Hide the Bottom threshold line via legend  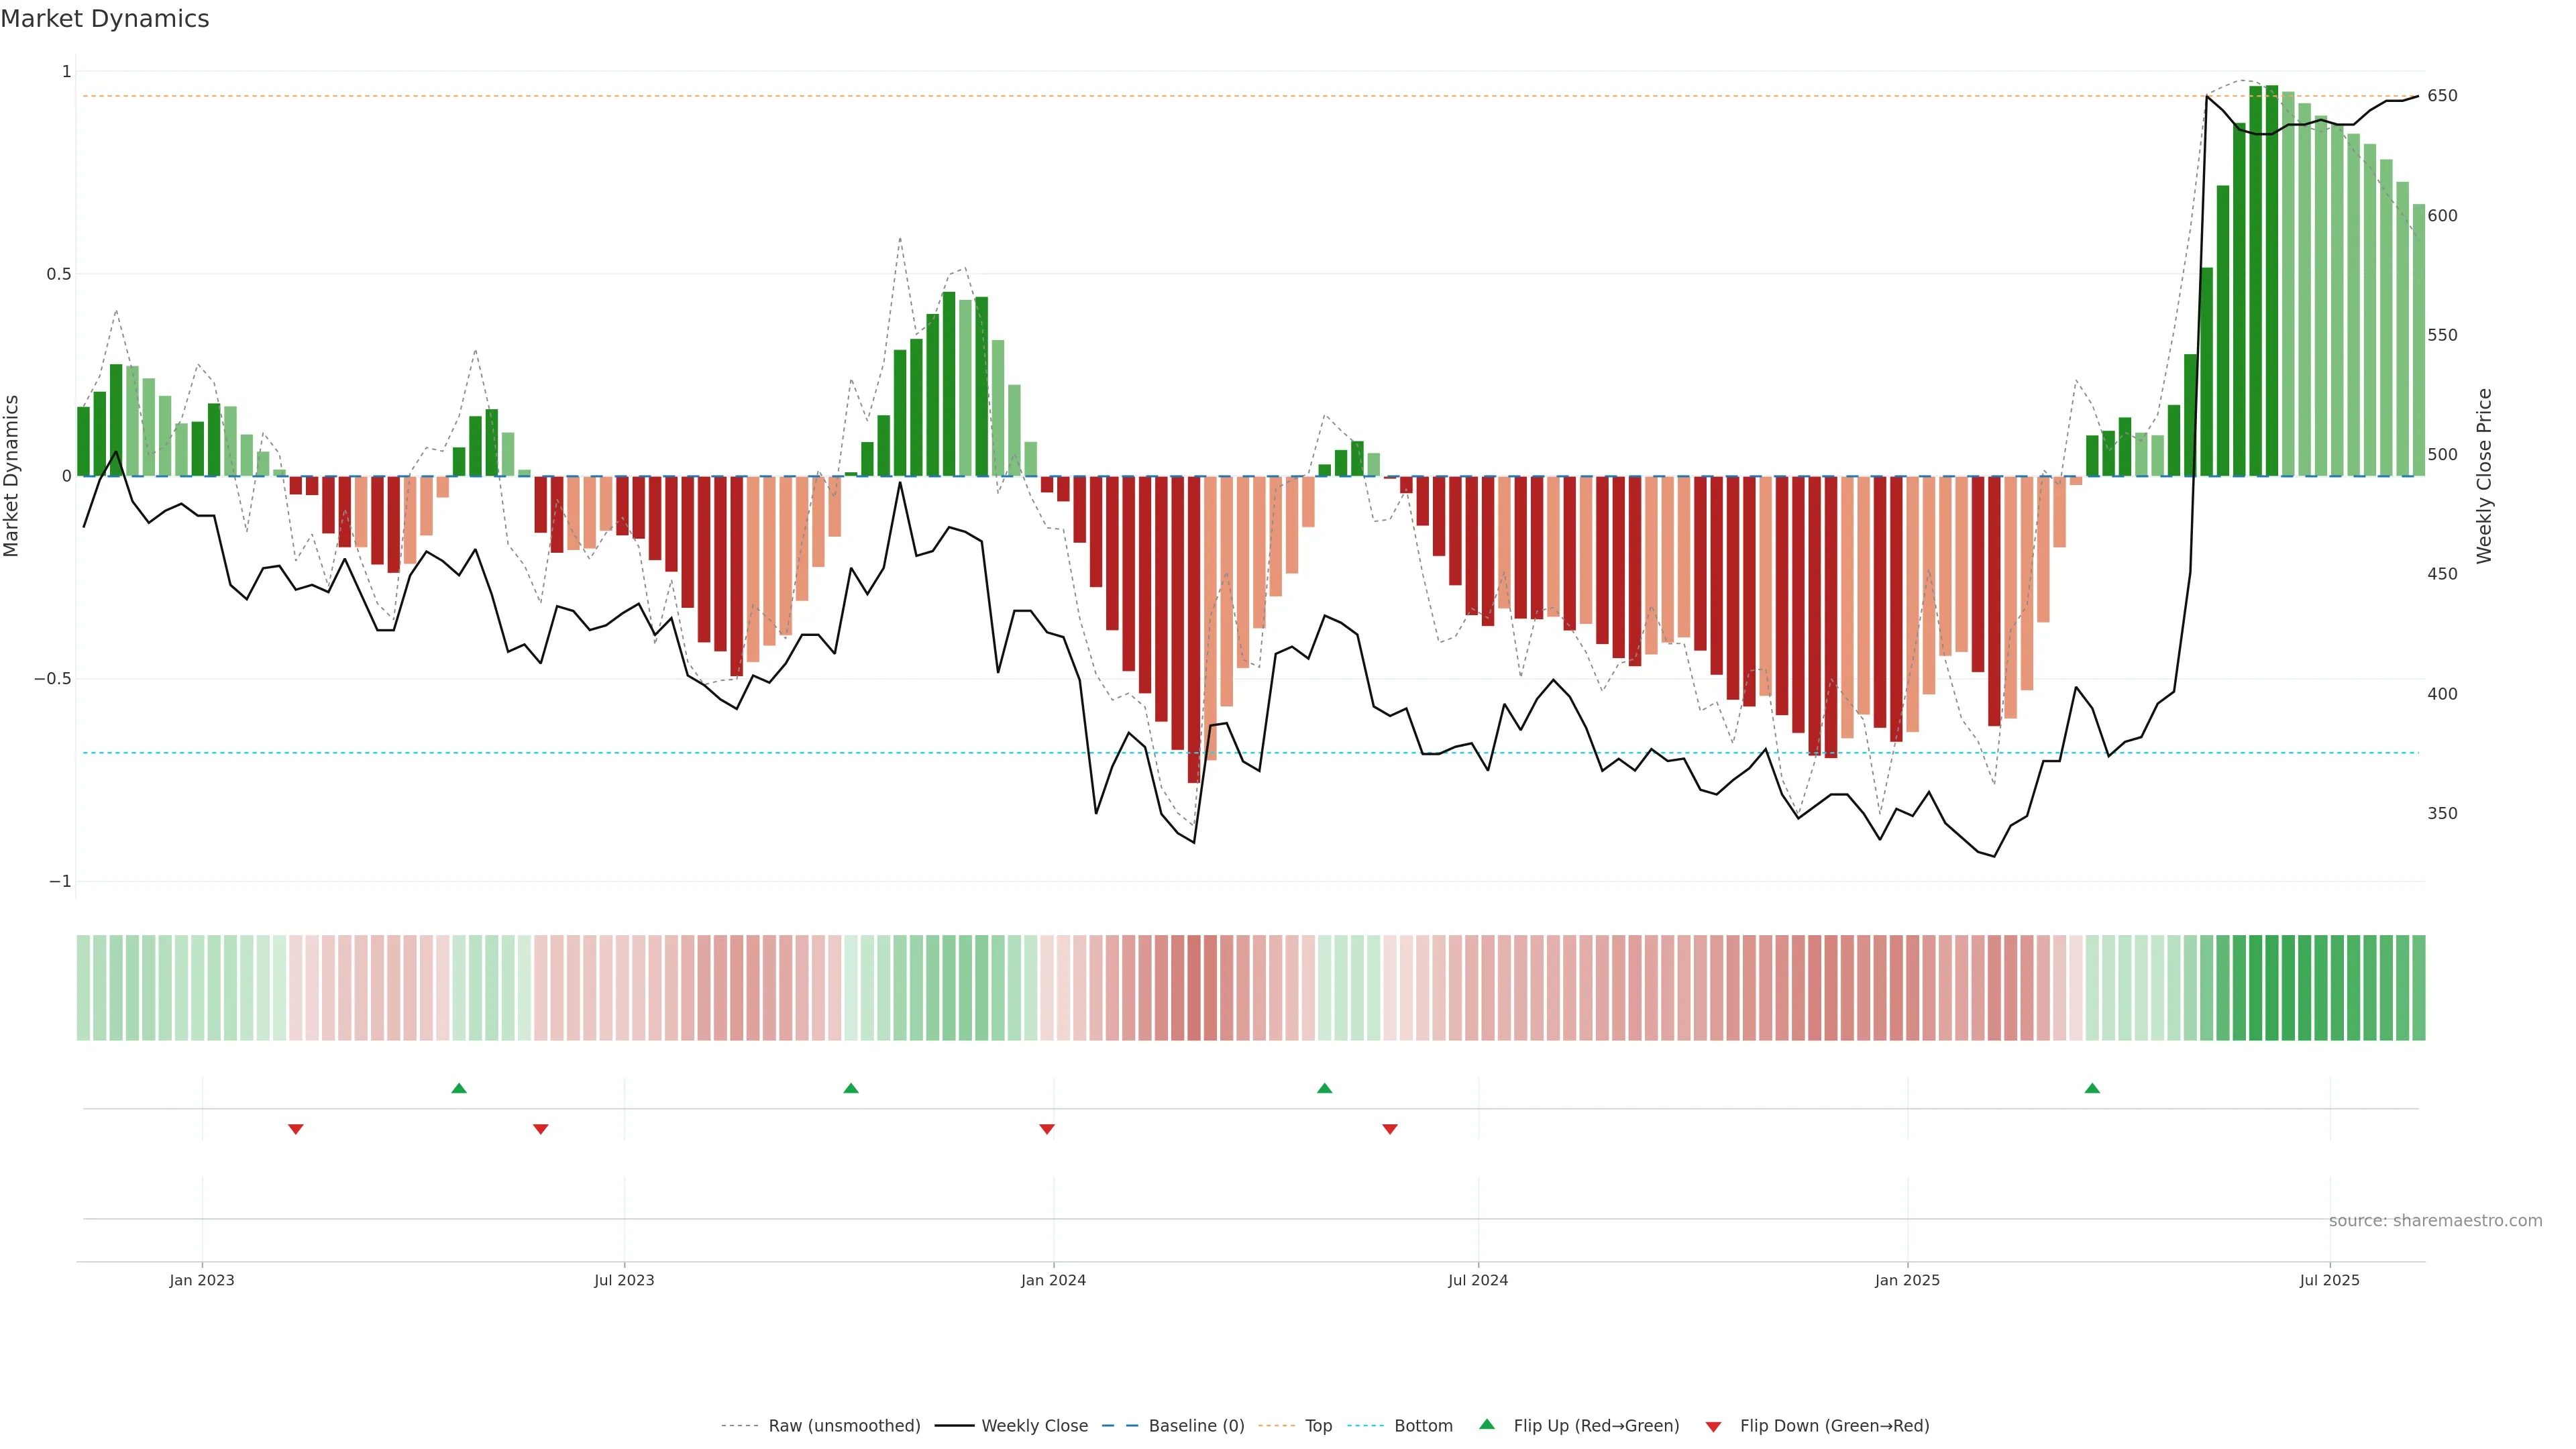click(1423, 1426)
